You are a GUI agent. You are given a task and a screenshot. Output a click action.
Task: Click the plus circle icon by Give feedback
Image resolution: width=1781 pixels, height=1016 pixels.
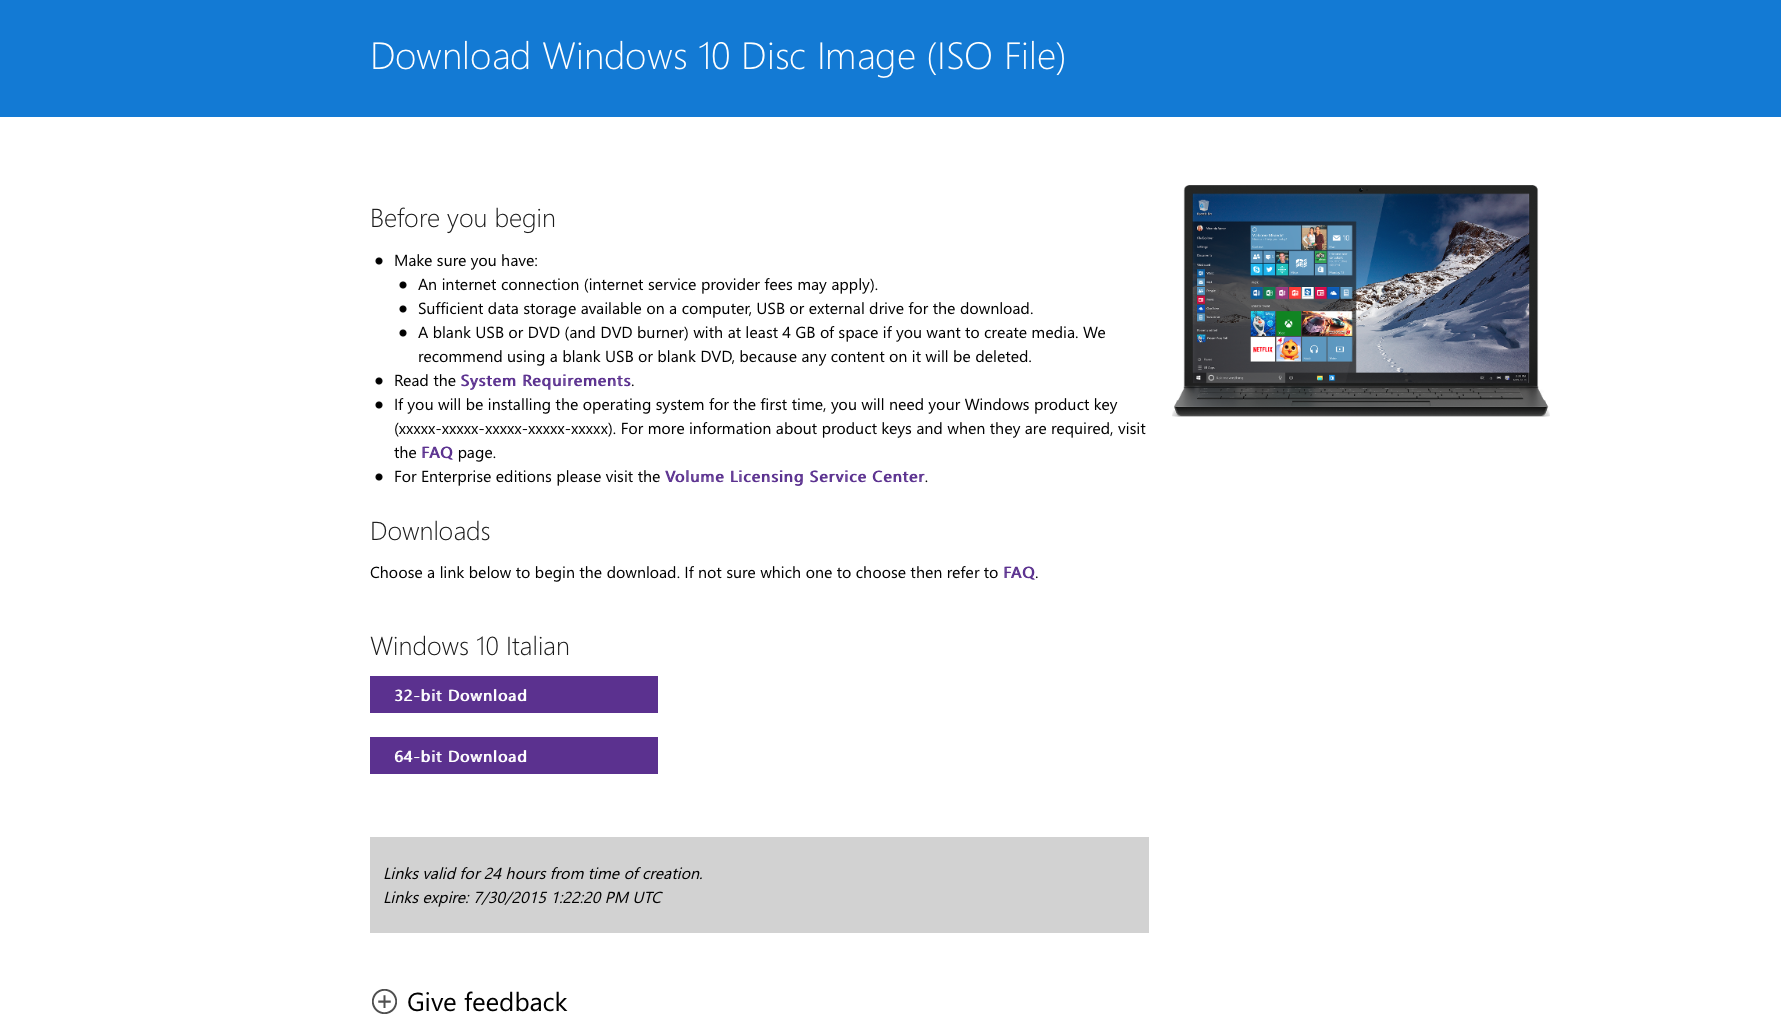point(384,1001)
